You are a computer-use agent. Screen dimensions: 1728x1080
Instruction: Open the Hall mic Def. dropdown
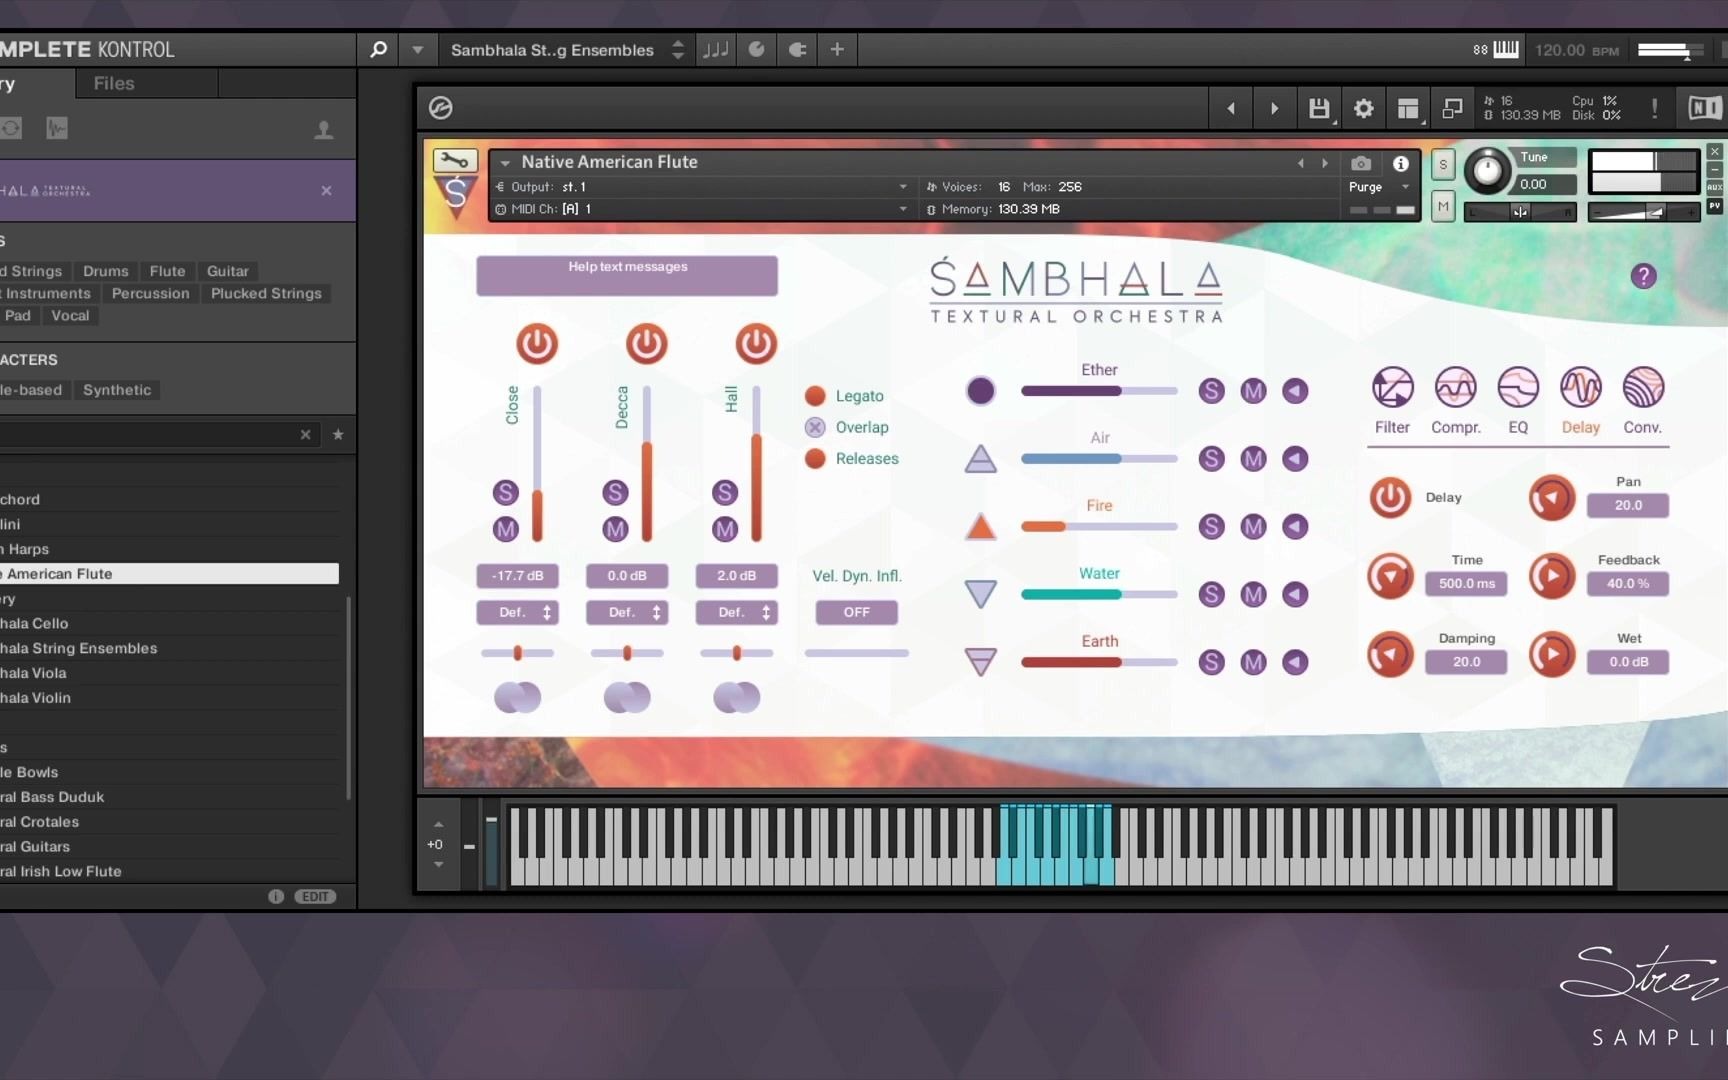736,612
